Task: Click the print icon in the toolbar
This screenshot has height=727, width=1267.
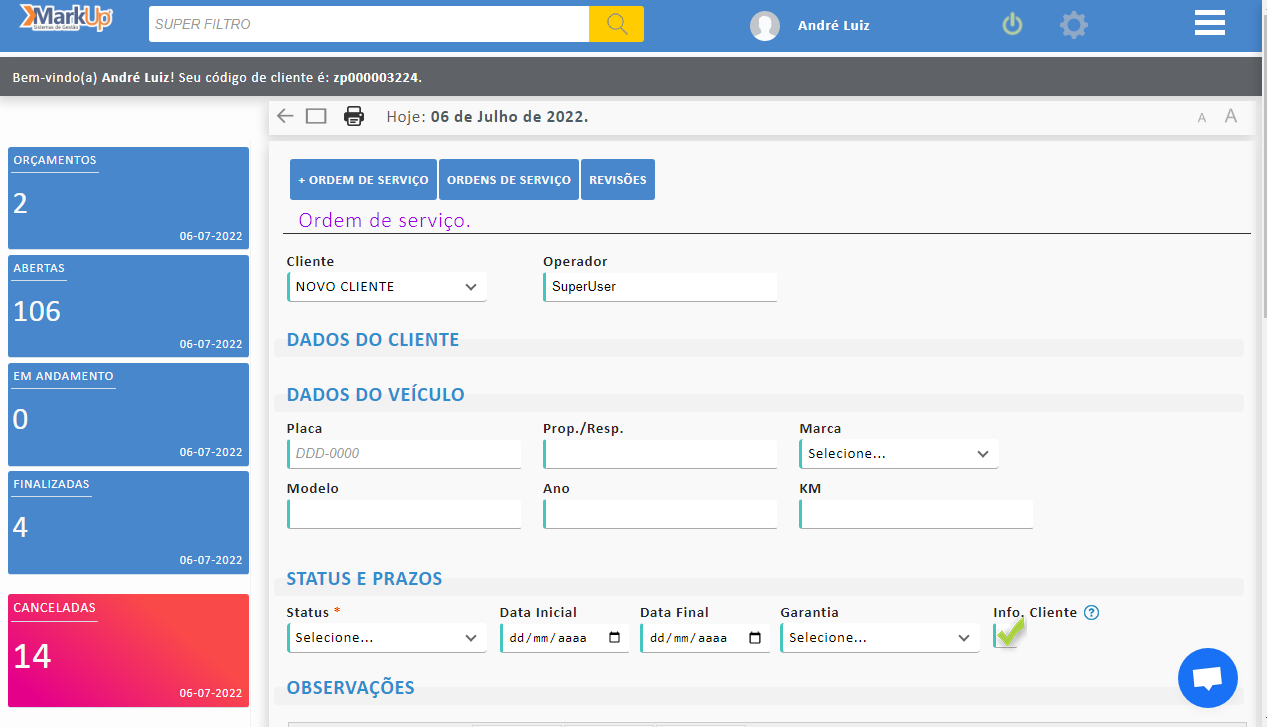Action: [353, 116]
